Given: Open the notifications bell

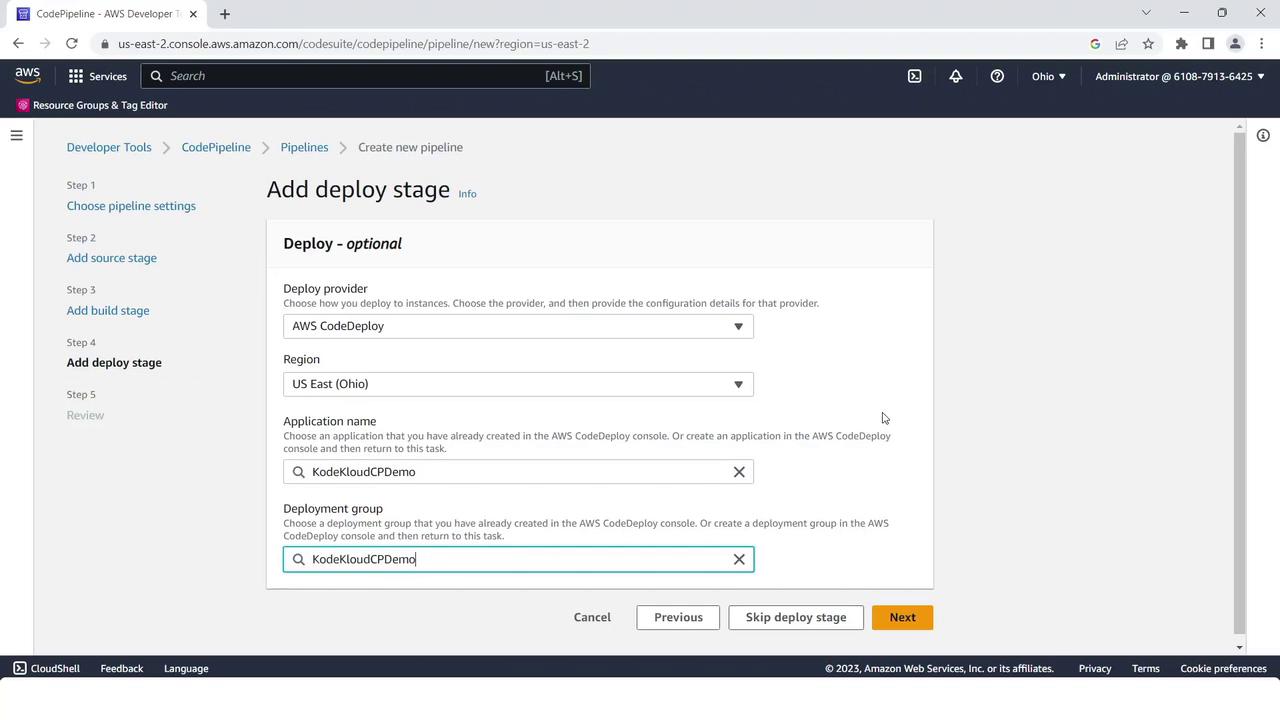Looking at the screenshot, I should [x=956, y=76].
